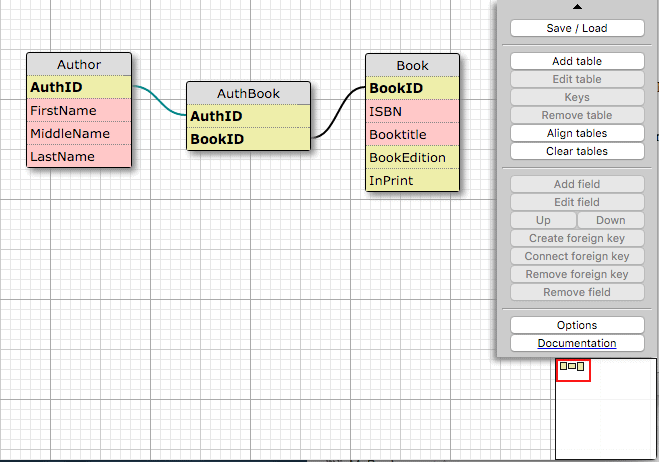Viewport: 659px width, 462px height.
Task: Select the LastName field
Action: click(79, 156)
